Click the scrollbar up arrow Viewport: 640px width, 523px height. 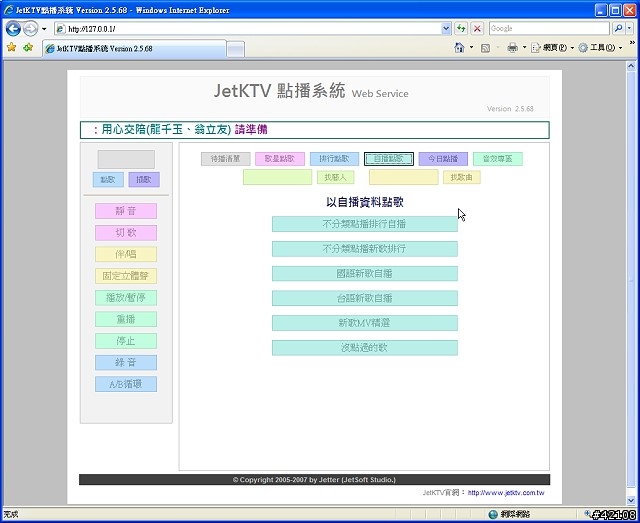click(x=631, y=65)
